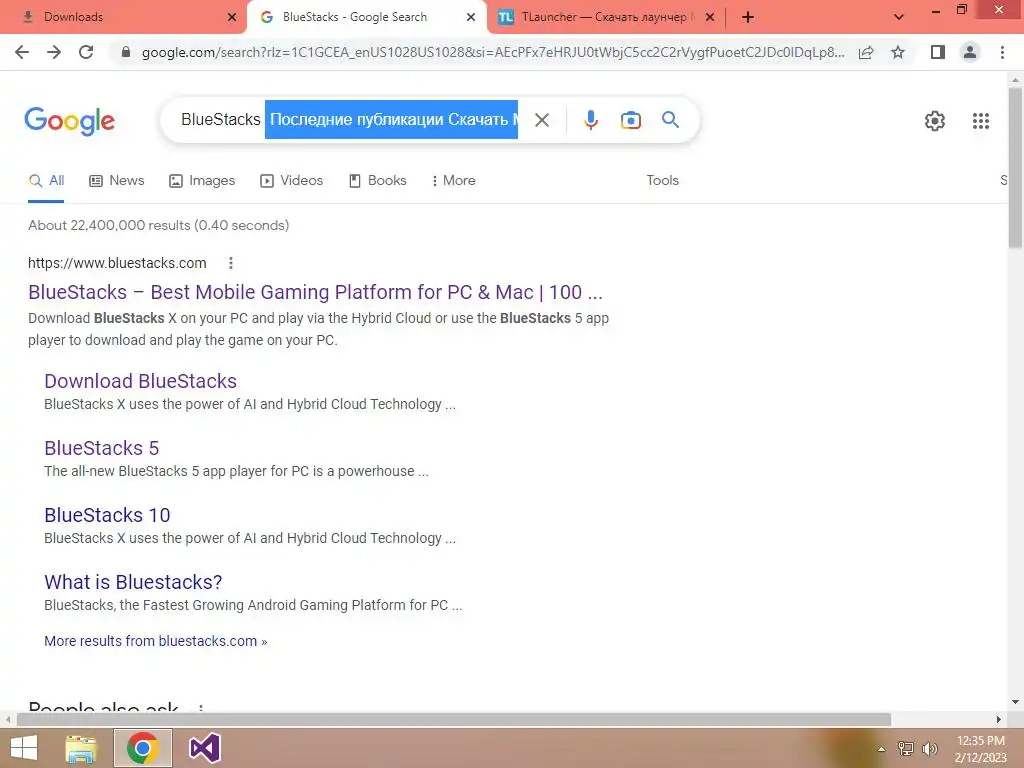Expand the More search filters
1024x768 pixels.
453,181
